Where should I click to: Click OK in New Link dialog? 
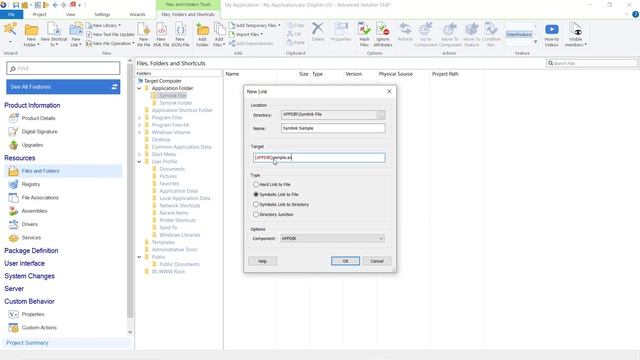tap(345, 261)
